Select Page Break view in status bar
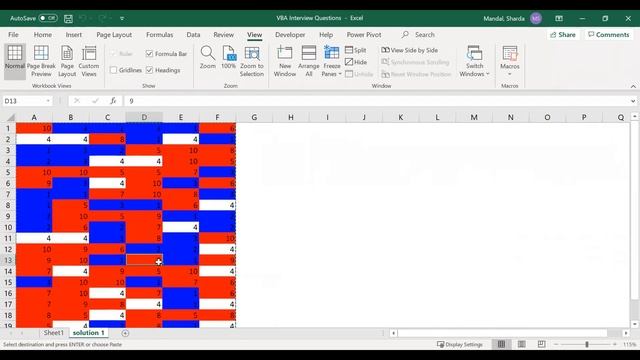 (541, 344)
